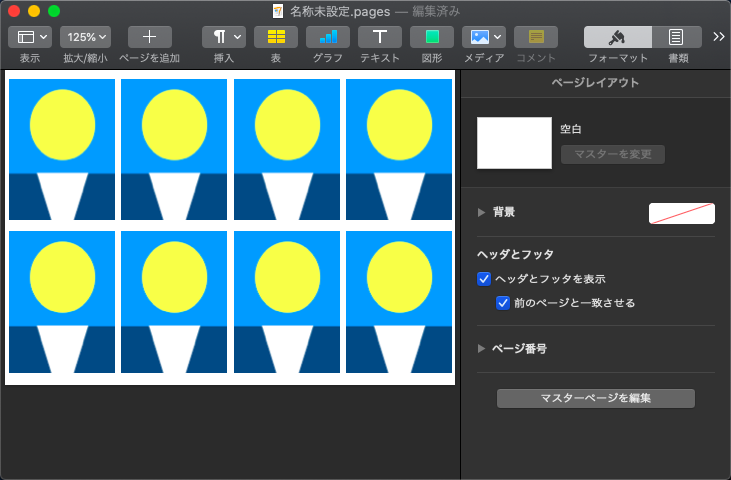Insert a shape with 図形 icon
Image resolution: width=731 pixels, height=480 pixels.
pos(432,37)
